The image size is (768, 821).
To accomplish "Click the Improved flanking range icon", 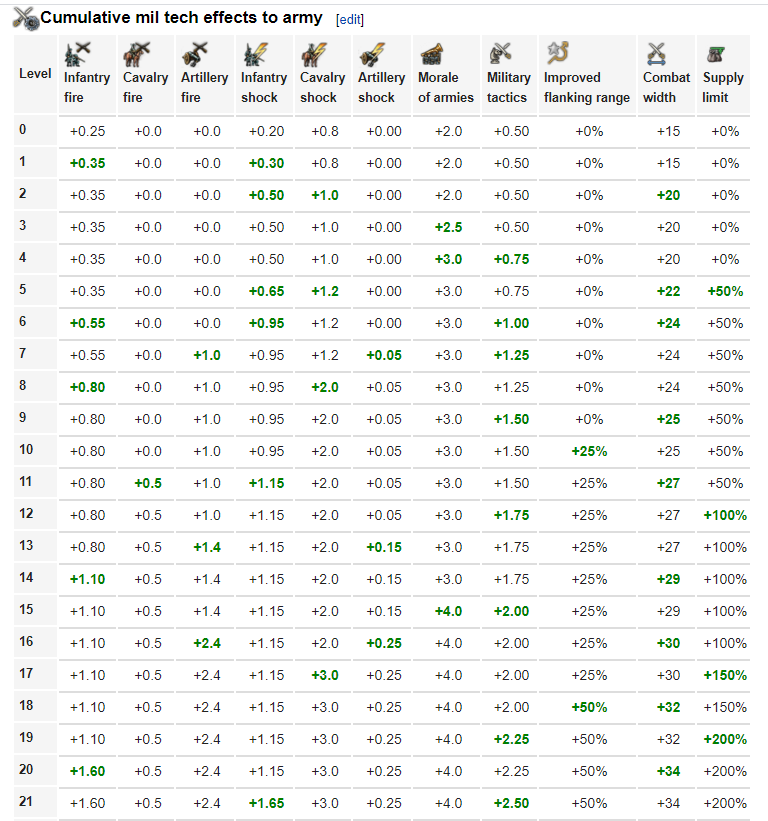I will pos(558,53).
